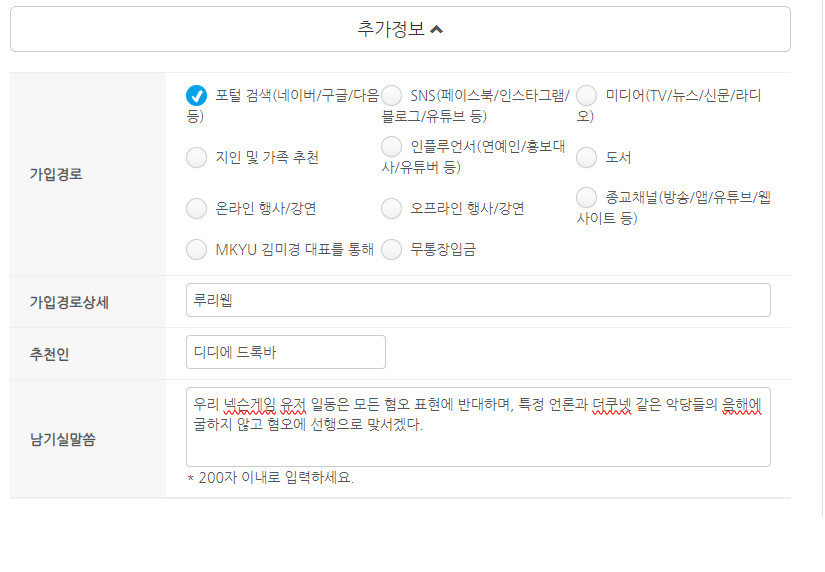The width and height of the screenshot is (825, 572).
Task: Click the 200자 이내로 입력하세요 hint text
Action: (x=270, y=477)
